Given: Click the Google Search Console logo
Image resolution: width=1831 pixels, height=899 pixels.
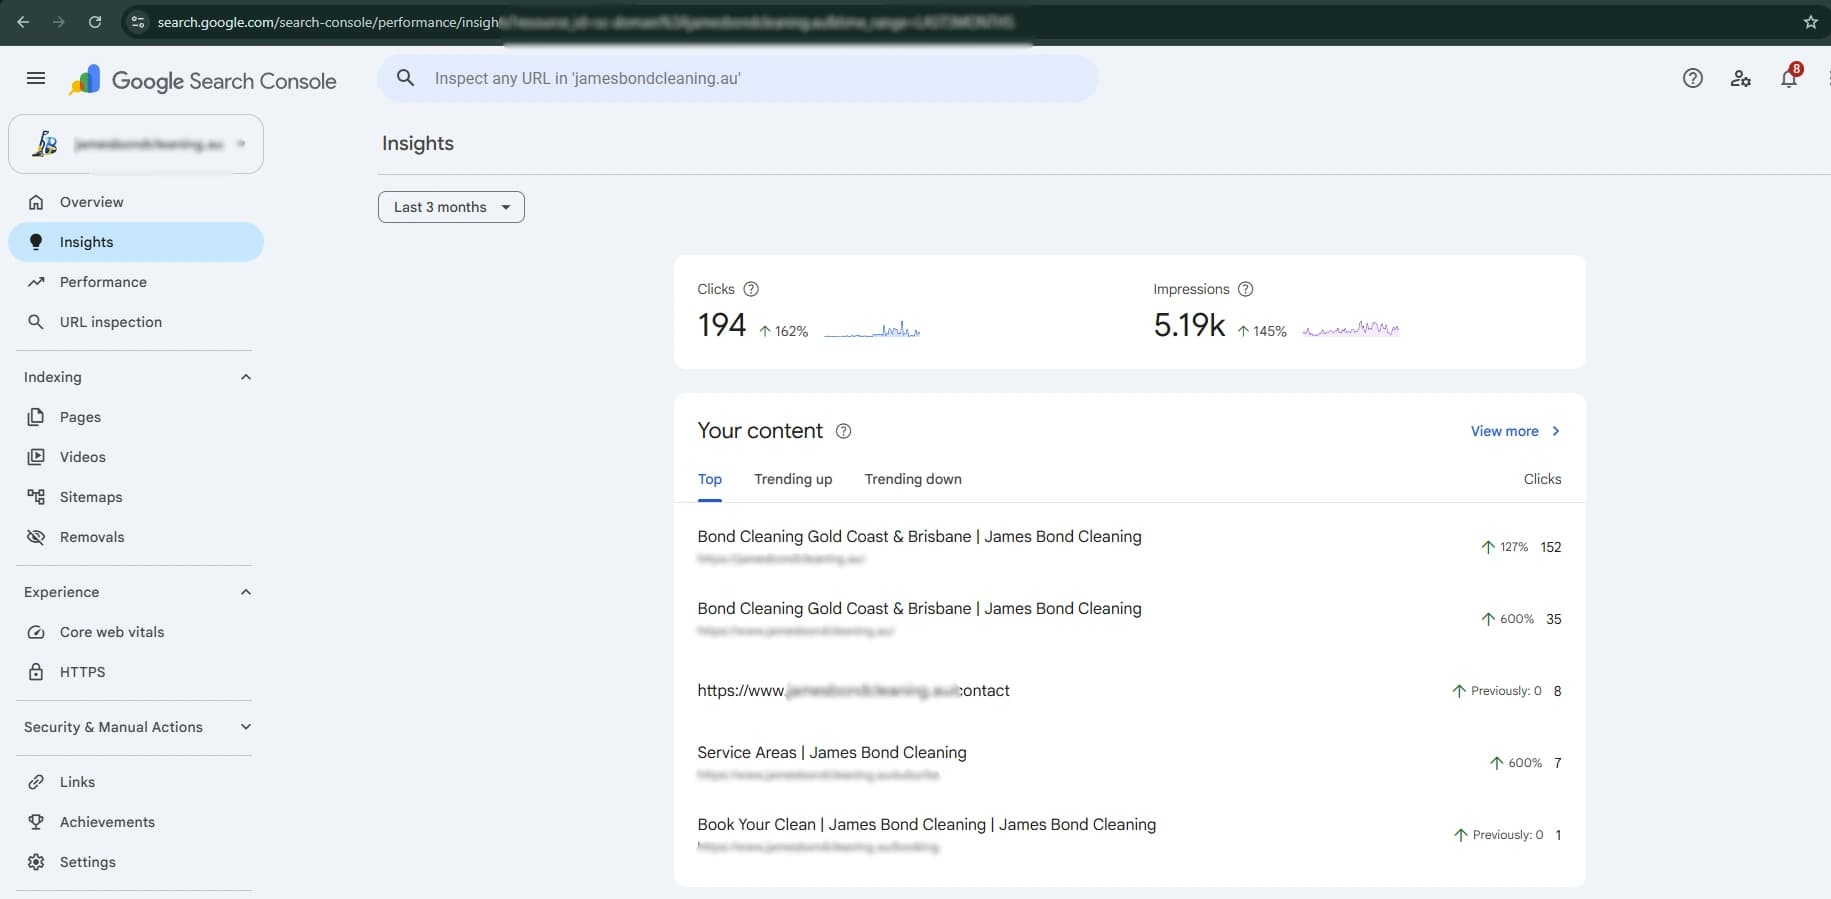Looking at the screenshot, I should coord(203,81).
